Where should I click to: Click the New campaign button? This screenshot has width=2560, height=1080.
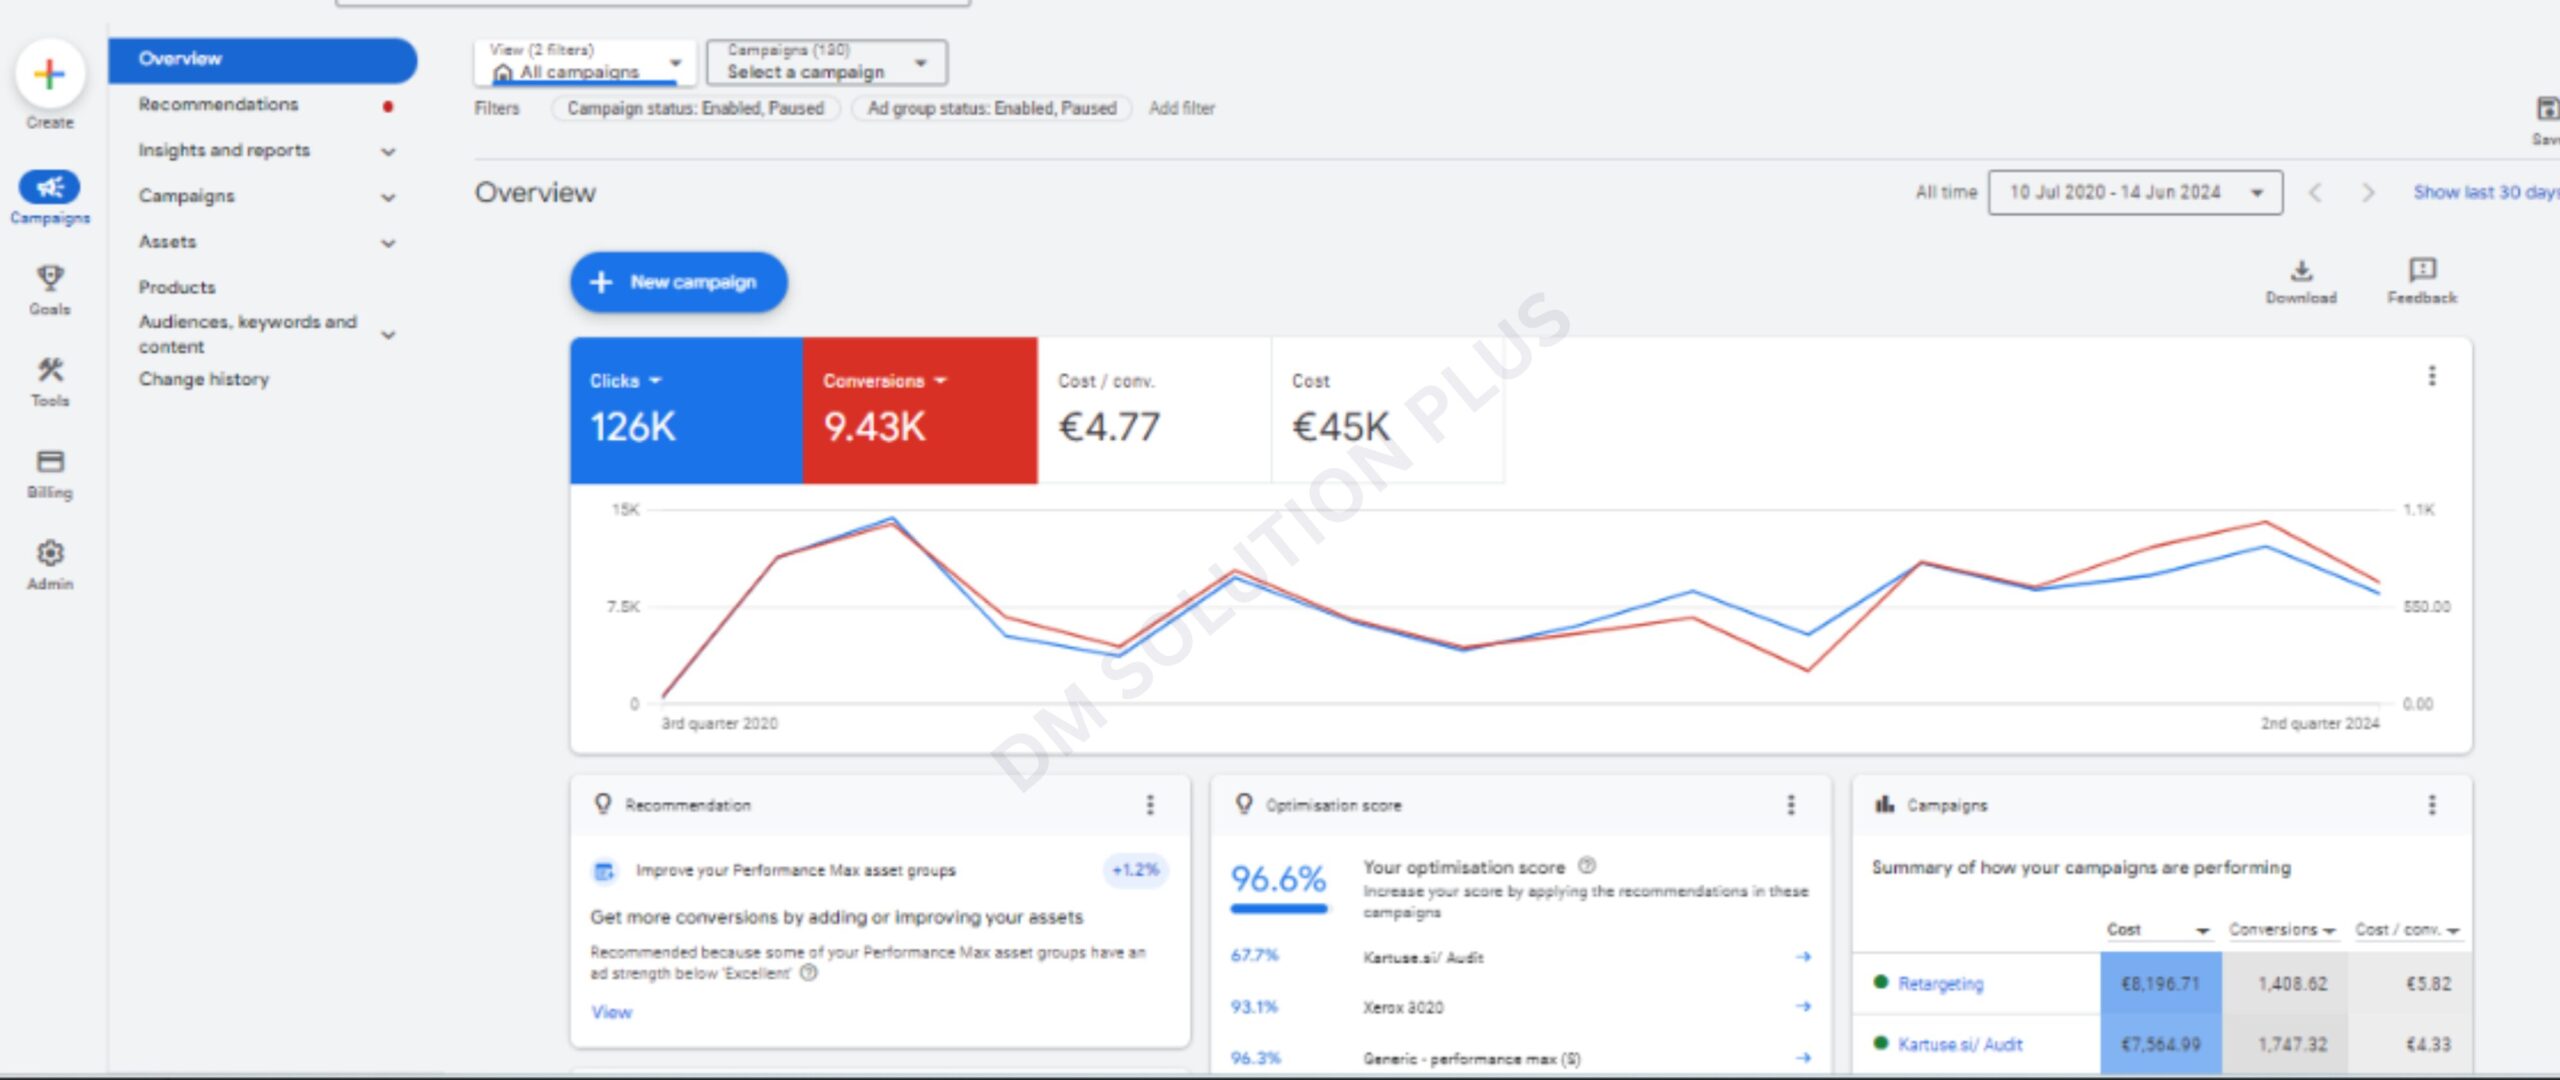pos(679,282)
